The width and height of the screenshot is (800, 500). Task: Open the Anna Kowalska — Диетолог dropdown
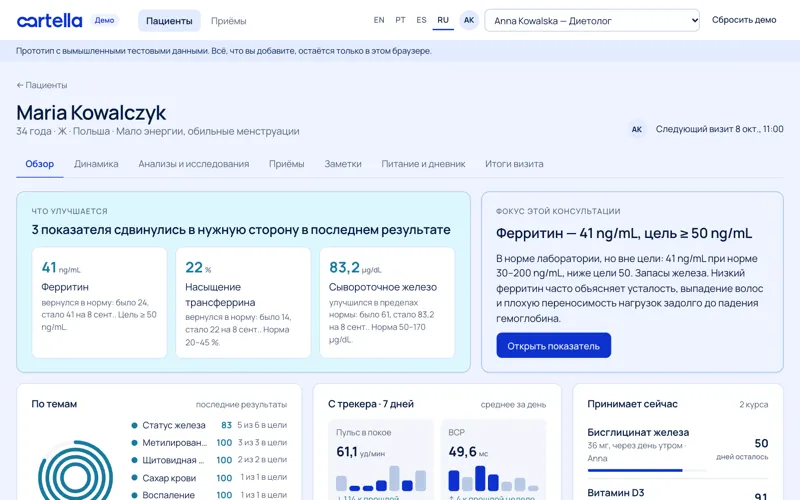[592, 20]
